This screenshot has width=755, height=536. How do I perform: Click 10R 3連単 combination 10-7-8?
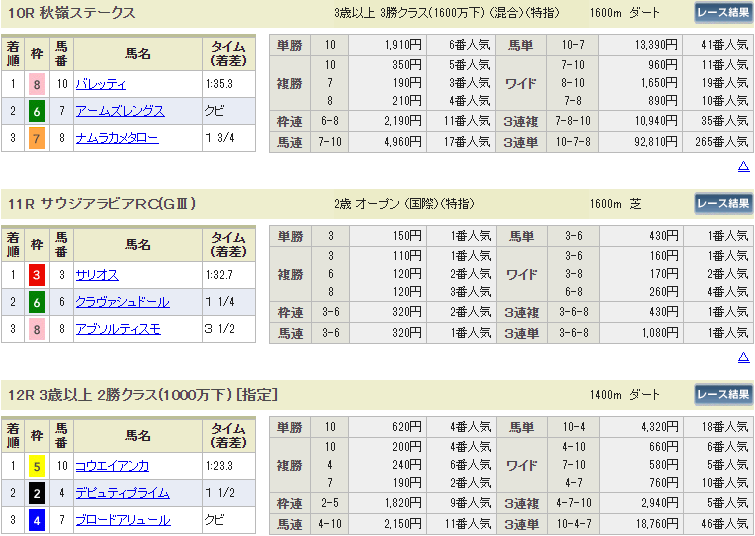(573, 142)
